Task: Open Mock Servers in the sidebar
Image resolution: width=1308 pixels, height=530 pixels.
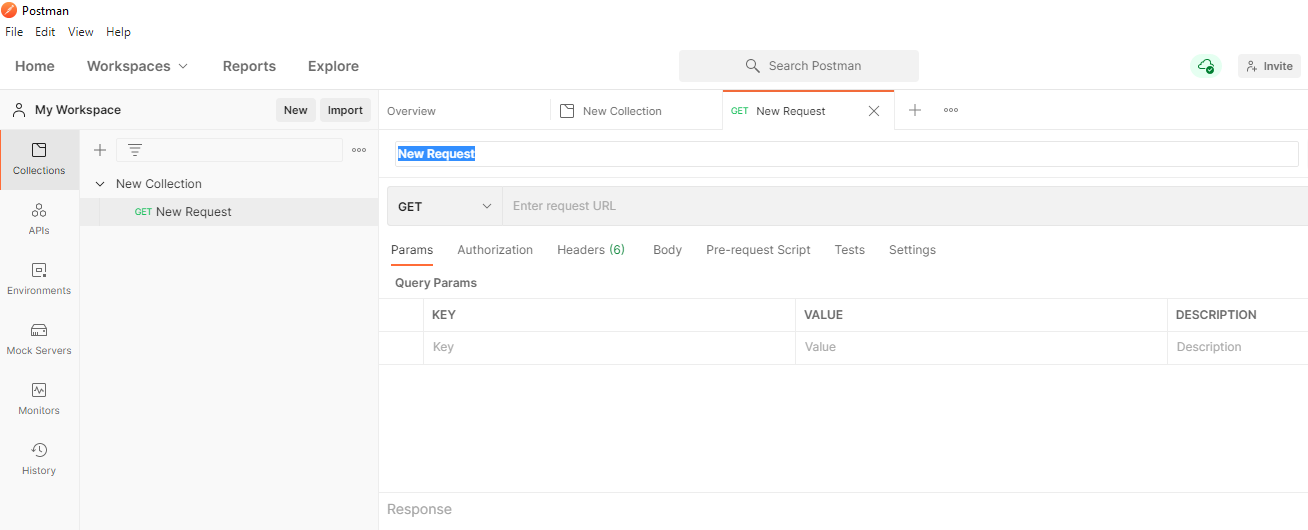Action: 39,339
